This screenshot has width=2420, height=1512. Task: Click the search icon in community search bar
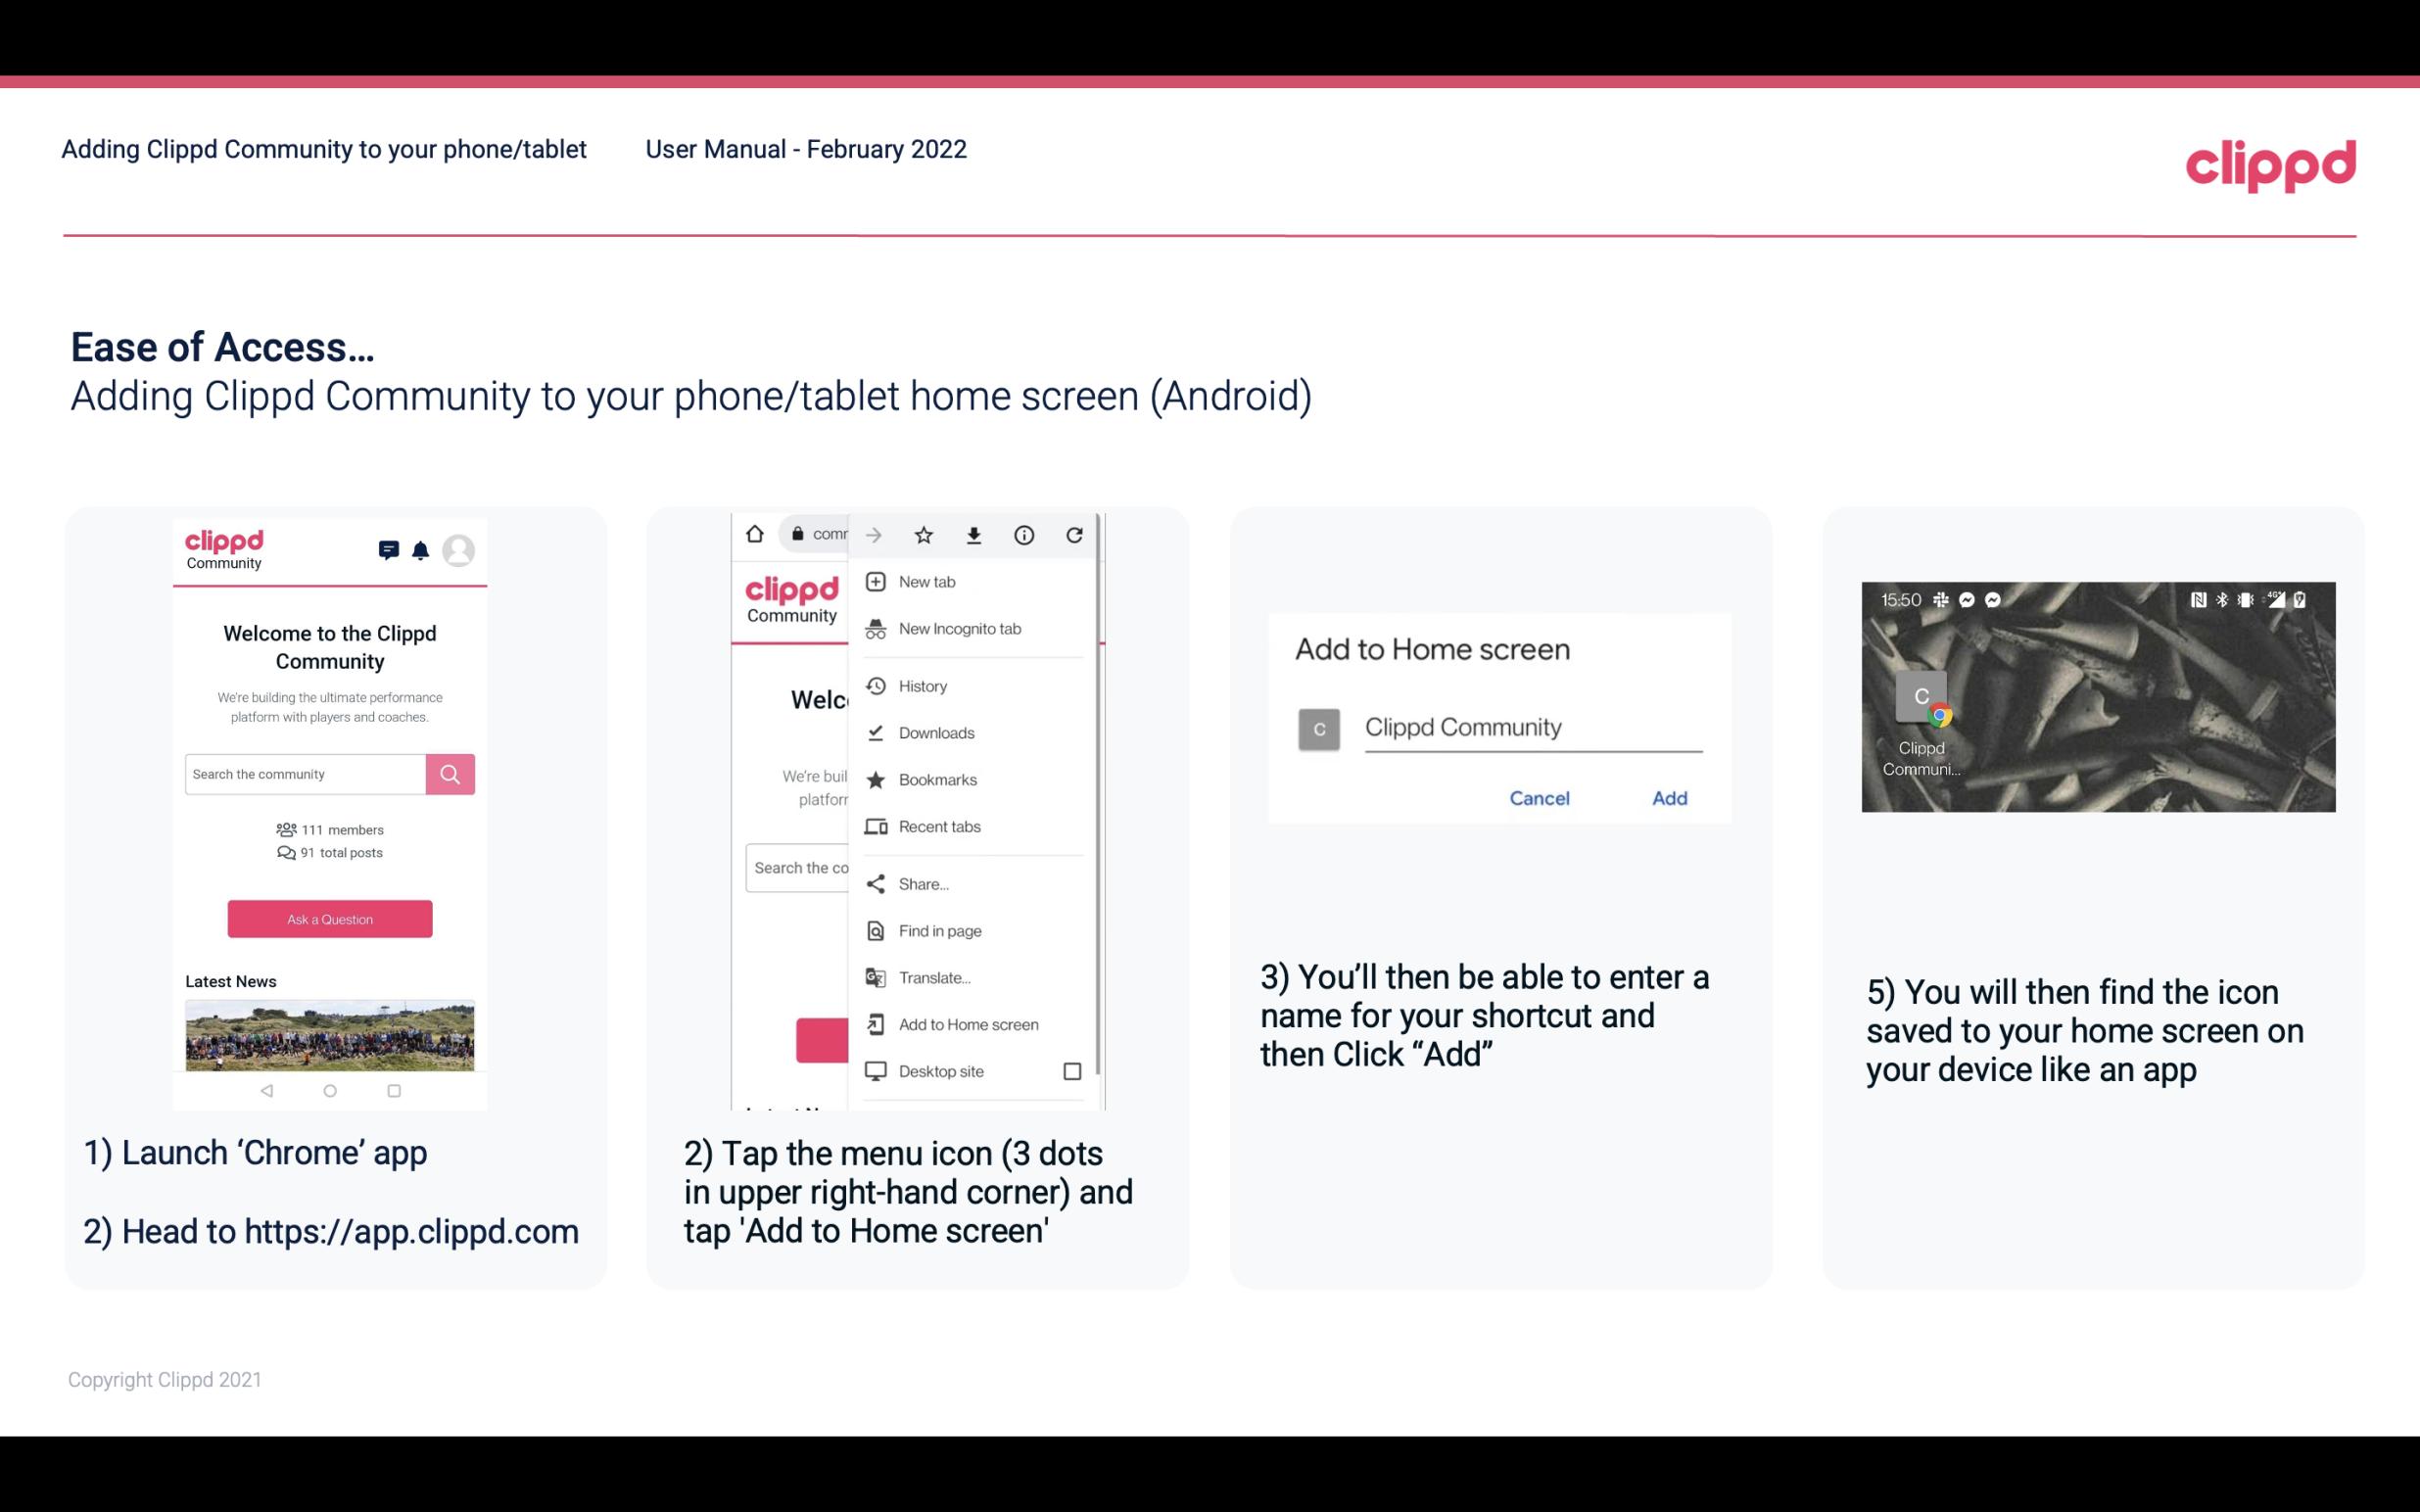(x=450, y=774)
